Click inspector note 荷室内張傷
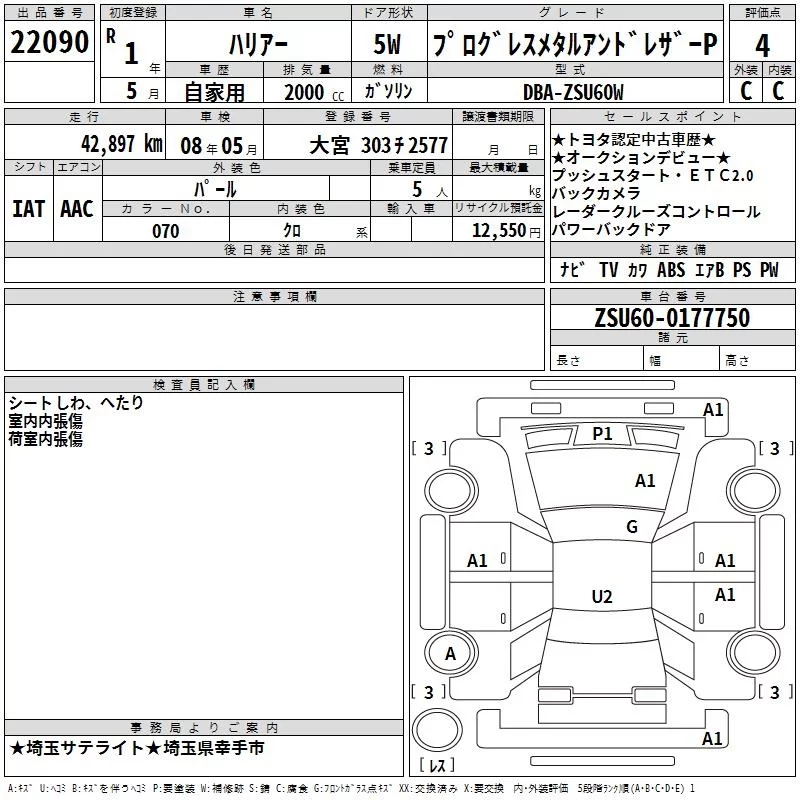Screen dimensions: 800x800 pyautogui.click(x=45, y=439)
